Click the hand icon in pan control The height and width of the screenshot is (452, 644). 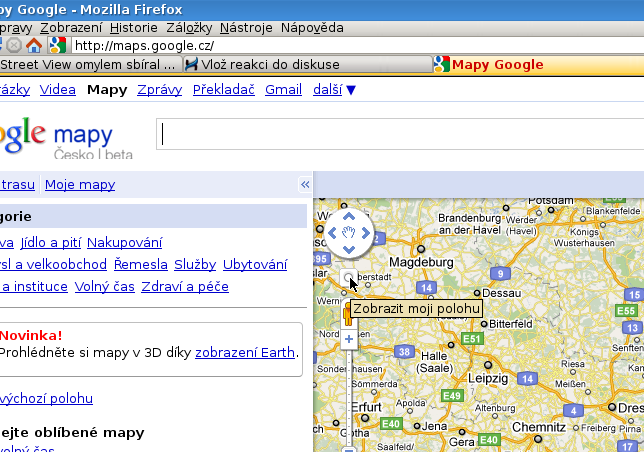tap(349, 234)
